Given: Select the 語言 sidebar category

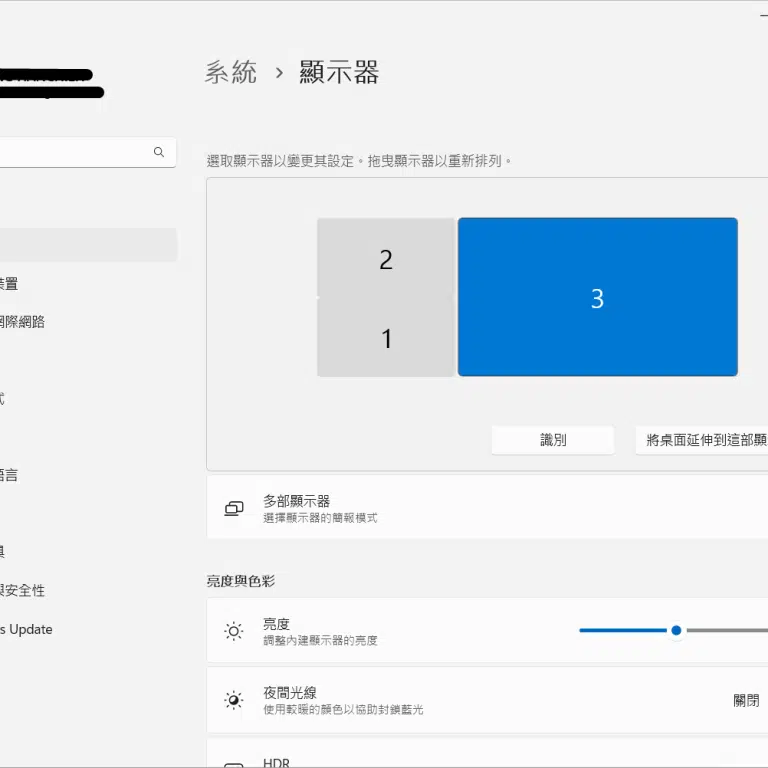Looking at the screenshot, I should pyautogui.click(x=8, y=475).
